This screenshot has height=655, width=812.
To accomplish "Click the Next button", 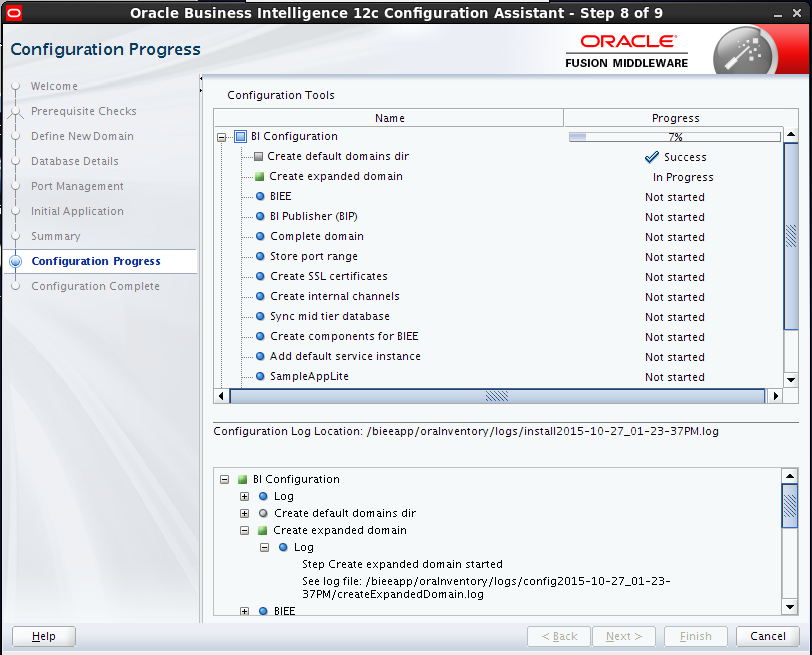I will coord(624,636).
